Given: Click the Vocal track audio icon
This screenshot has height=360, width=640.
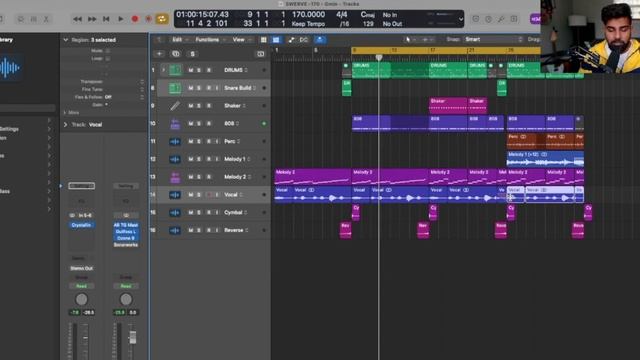Looking at the screenshot, I should (x=175, y=195).
